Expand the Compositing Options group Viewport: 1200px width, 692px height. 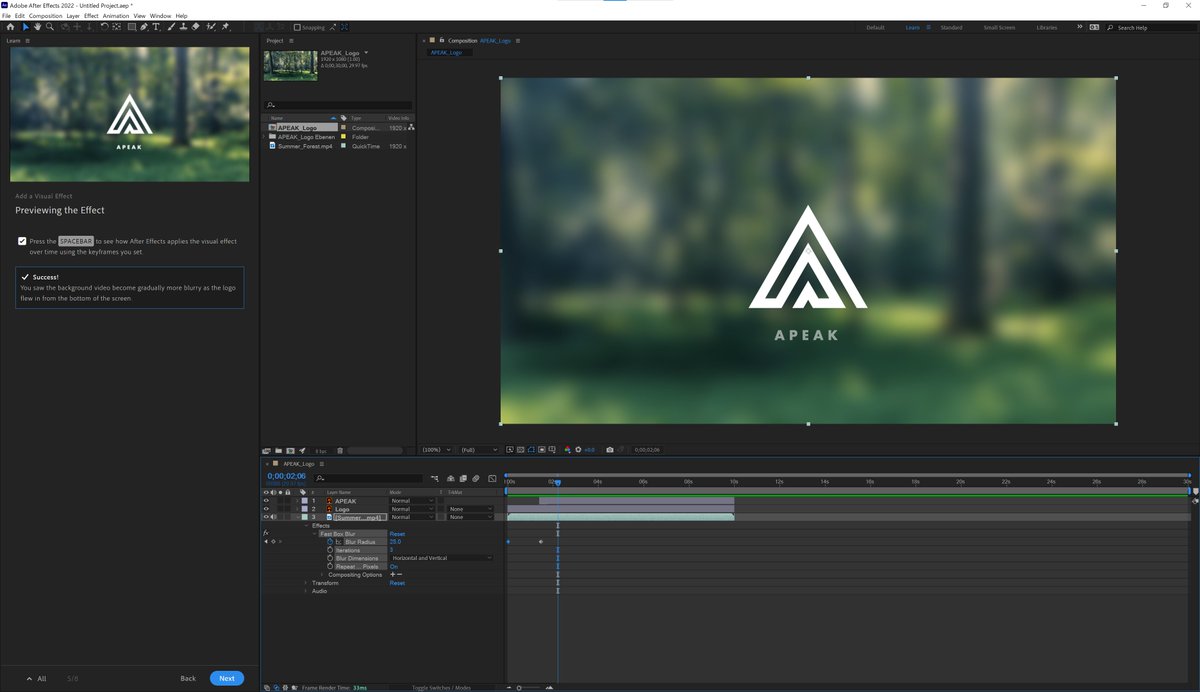pyautogui.click(x=322, y=575)
